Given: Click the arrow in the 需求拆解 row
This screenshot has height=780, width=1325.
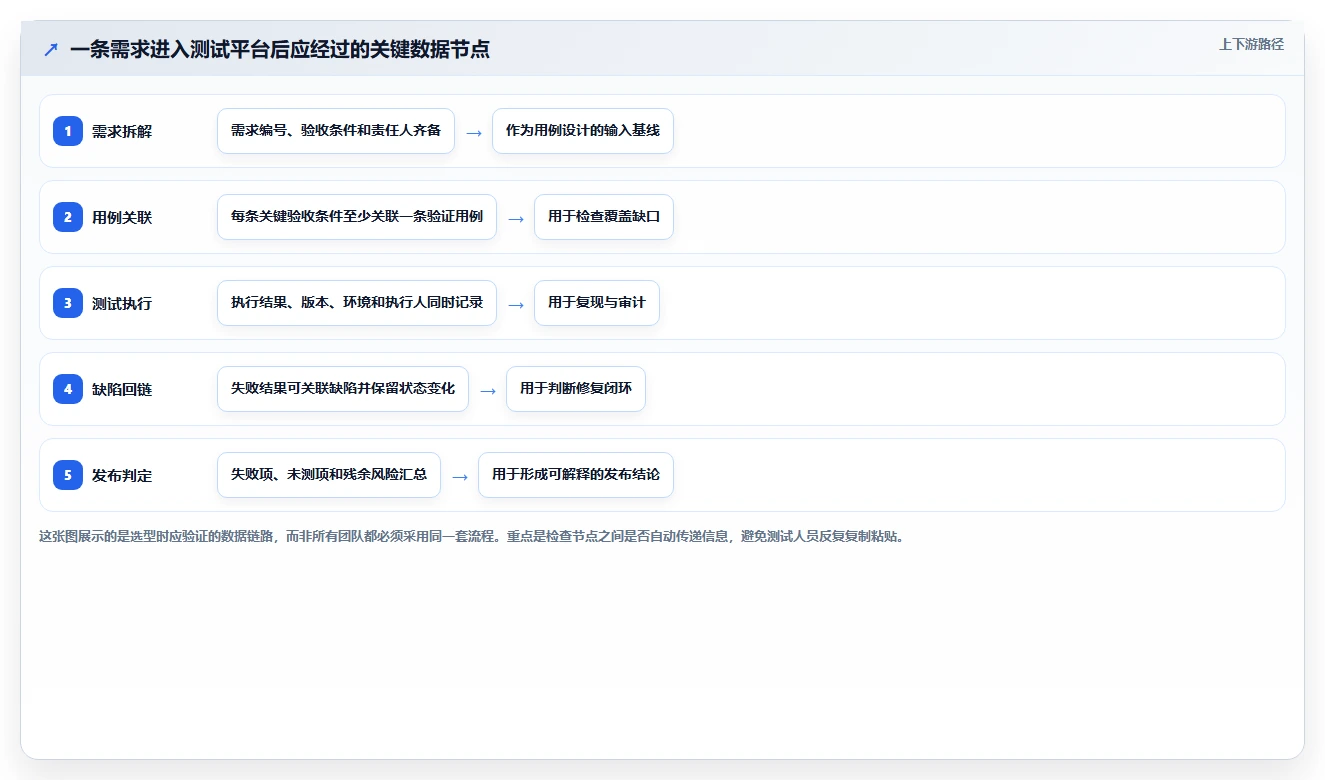Looking at the screenshot, I should (474, 132).
